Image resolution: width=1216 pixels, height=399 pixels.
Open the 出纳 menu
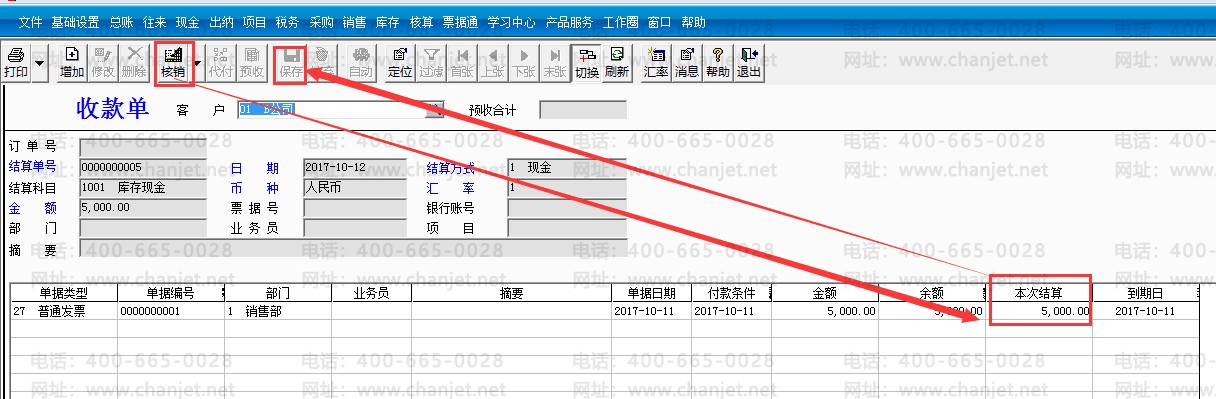point(221,22)
